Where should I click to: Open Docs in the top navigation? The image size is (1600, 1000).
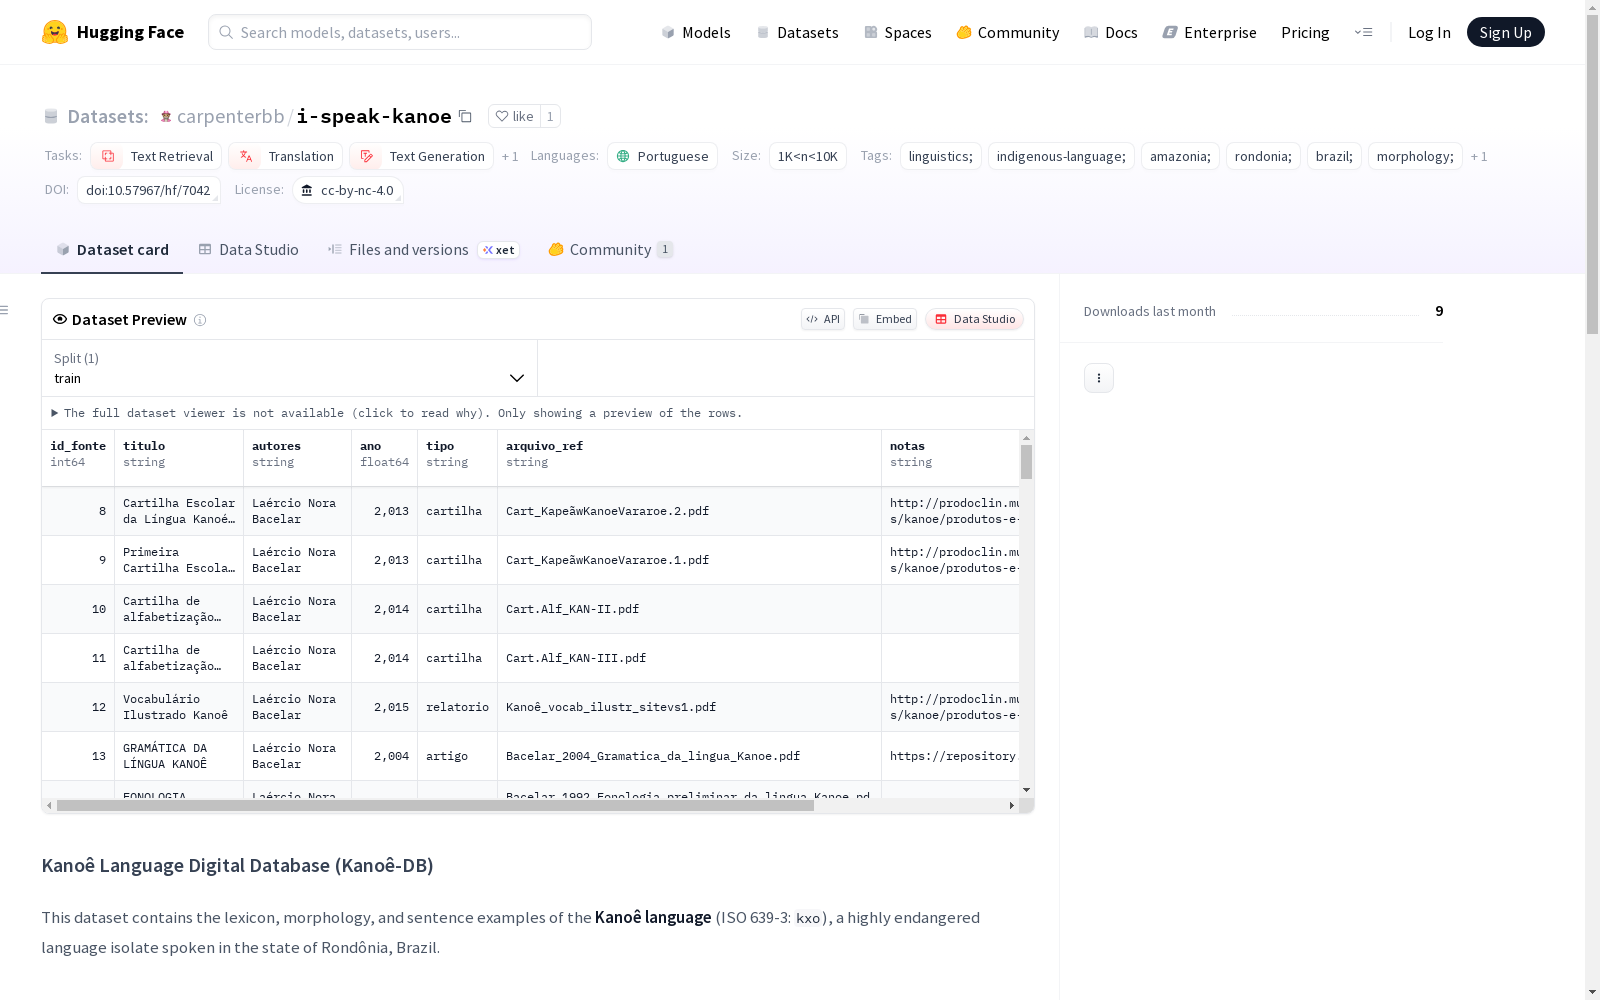coord(1110,32)
